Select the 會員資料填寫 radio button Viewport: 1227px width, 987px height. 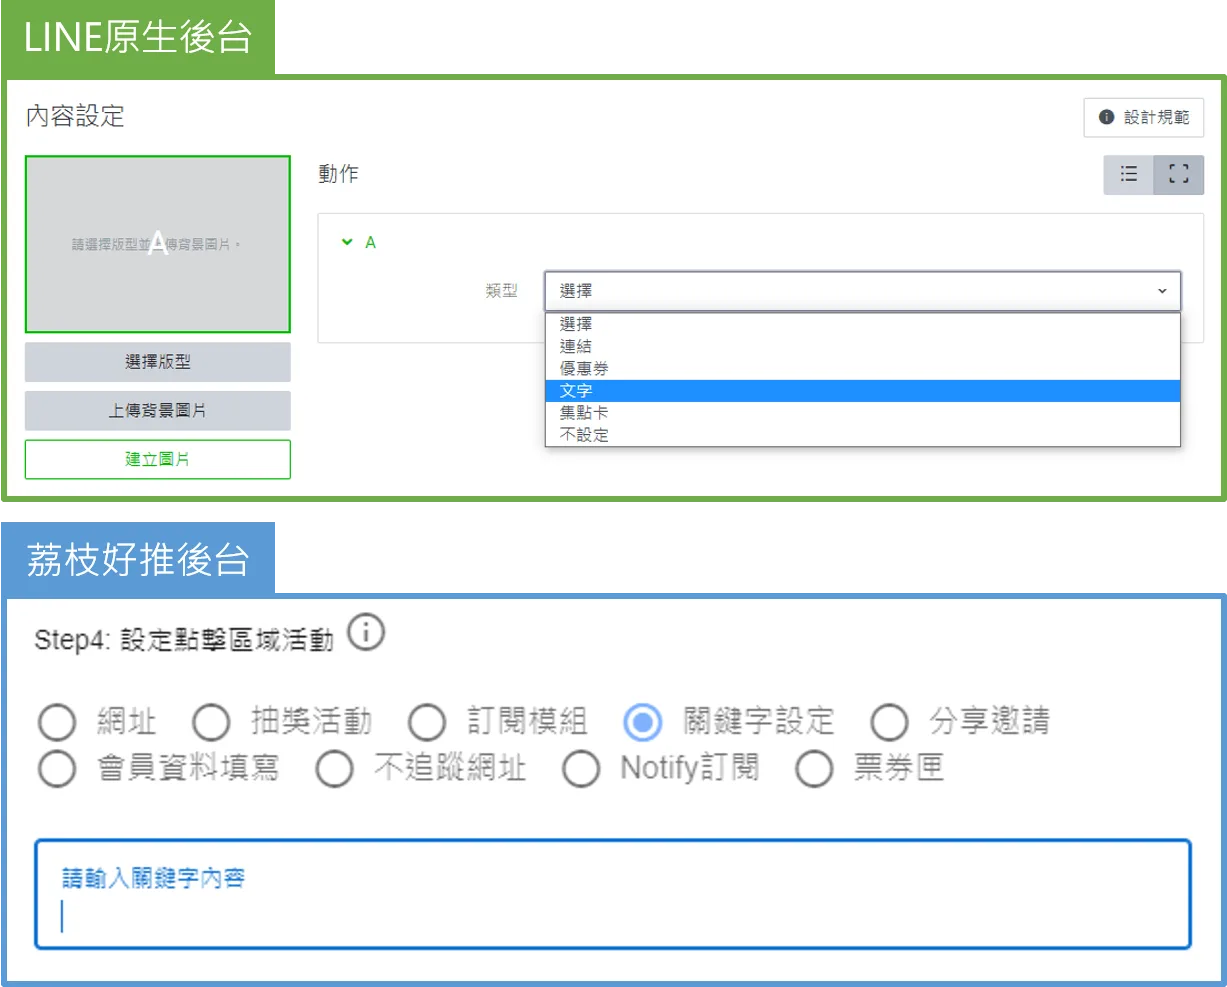pos(57,768)
